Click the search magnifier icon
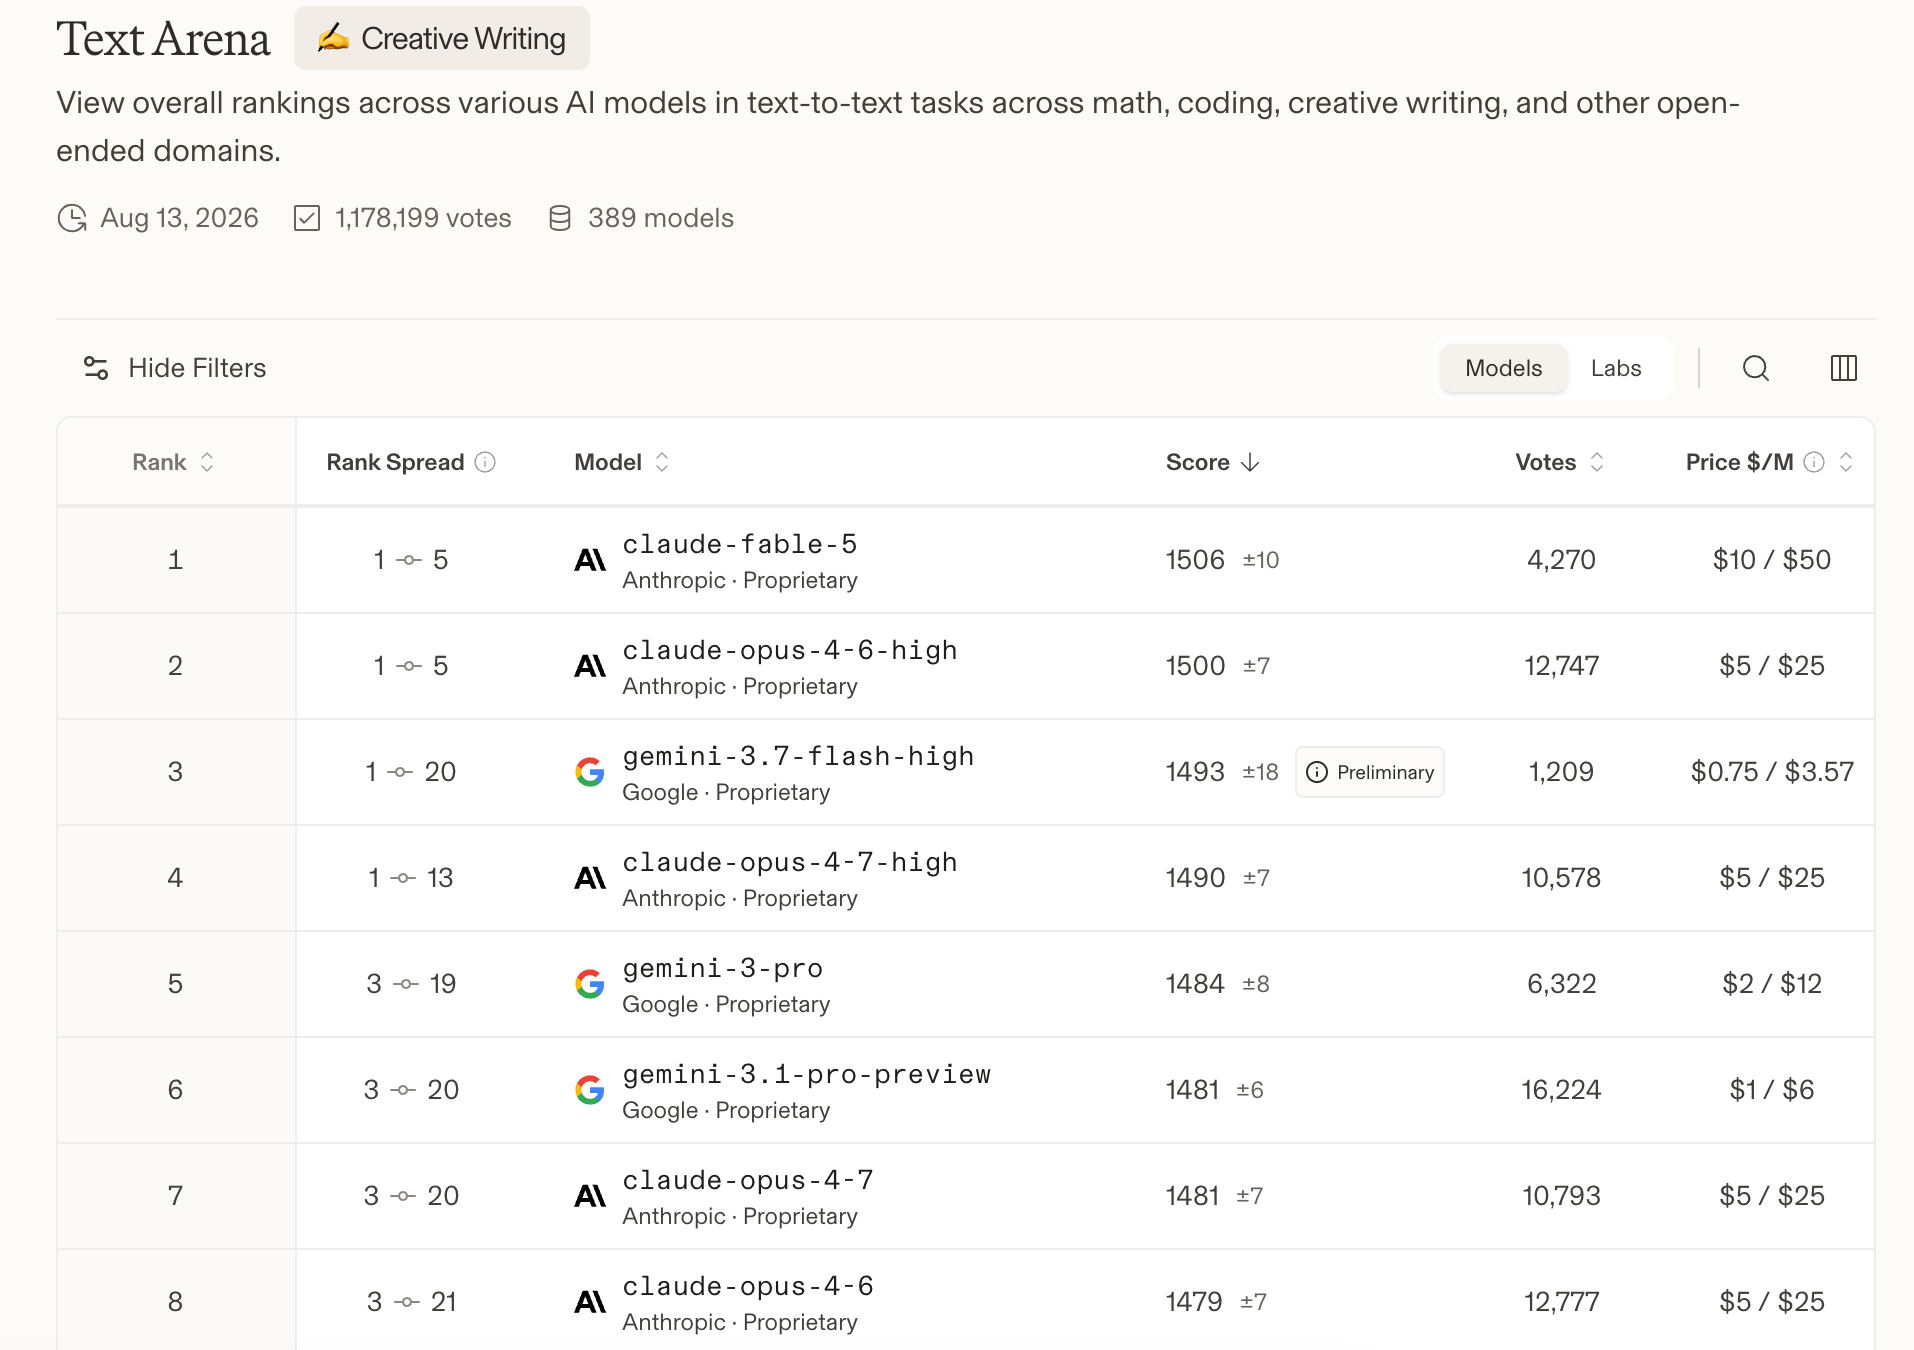1914x1350 pixels. [1755, 368]
